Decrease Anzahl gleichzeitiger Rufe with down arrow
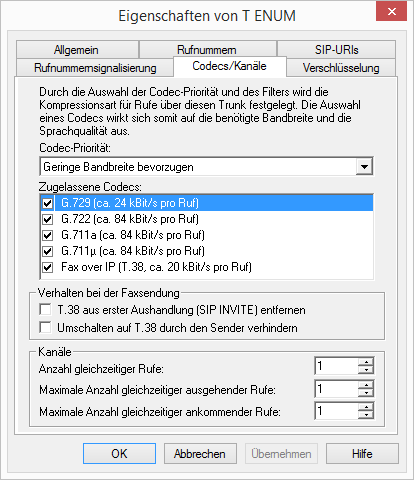 (366, 370)
